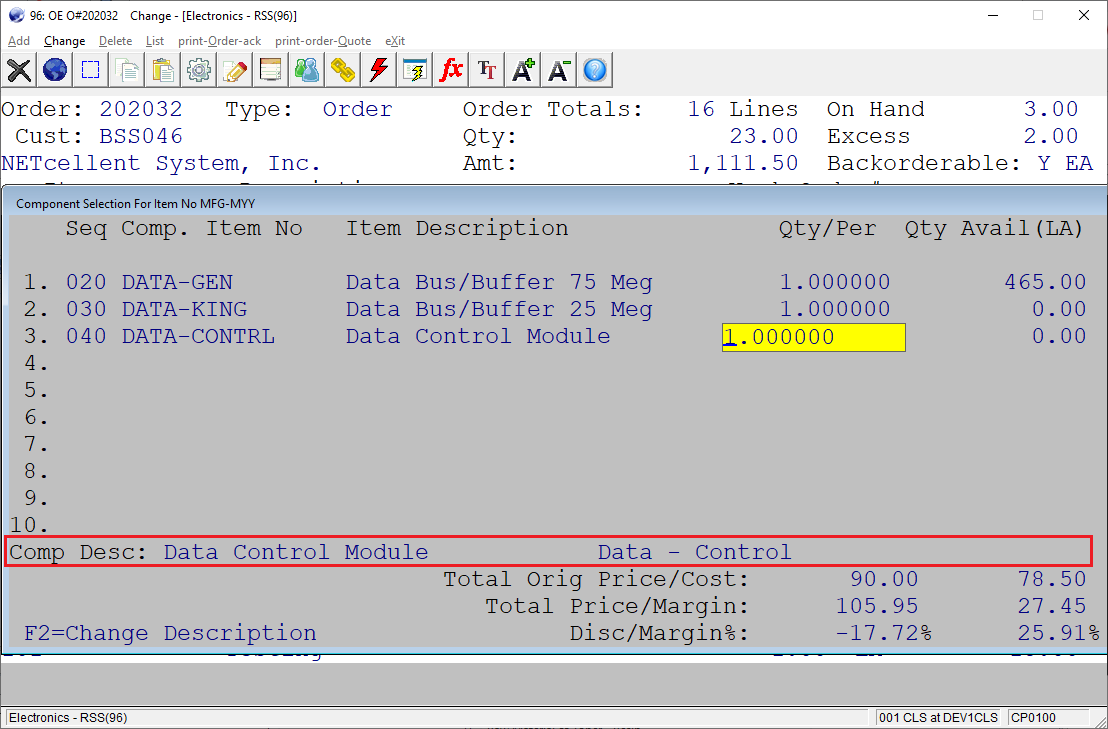Open the Add menu
Viewport: 1108px width, 729px height.
[x=19, y=41]
